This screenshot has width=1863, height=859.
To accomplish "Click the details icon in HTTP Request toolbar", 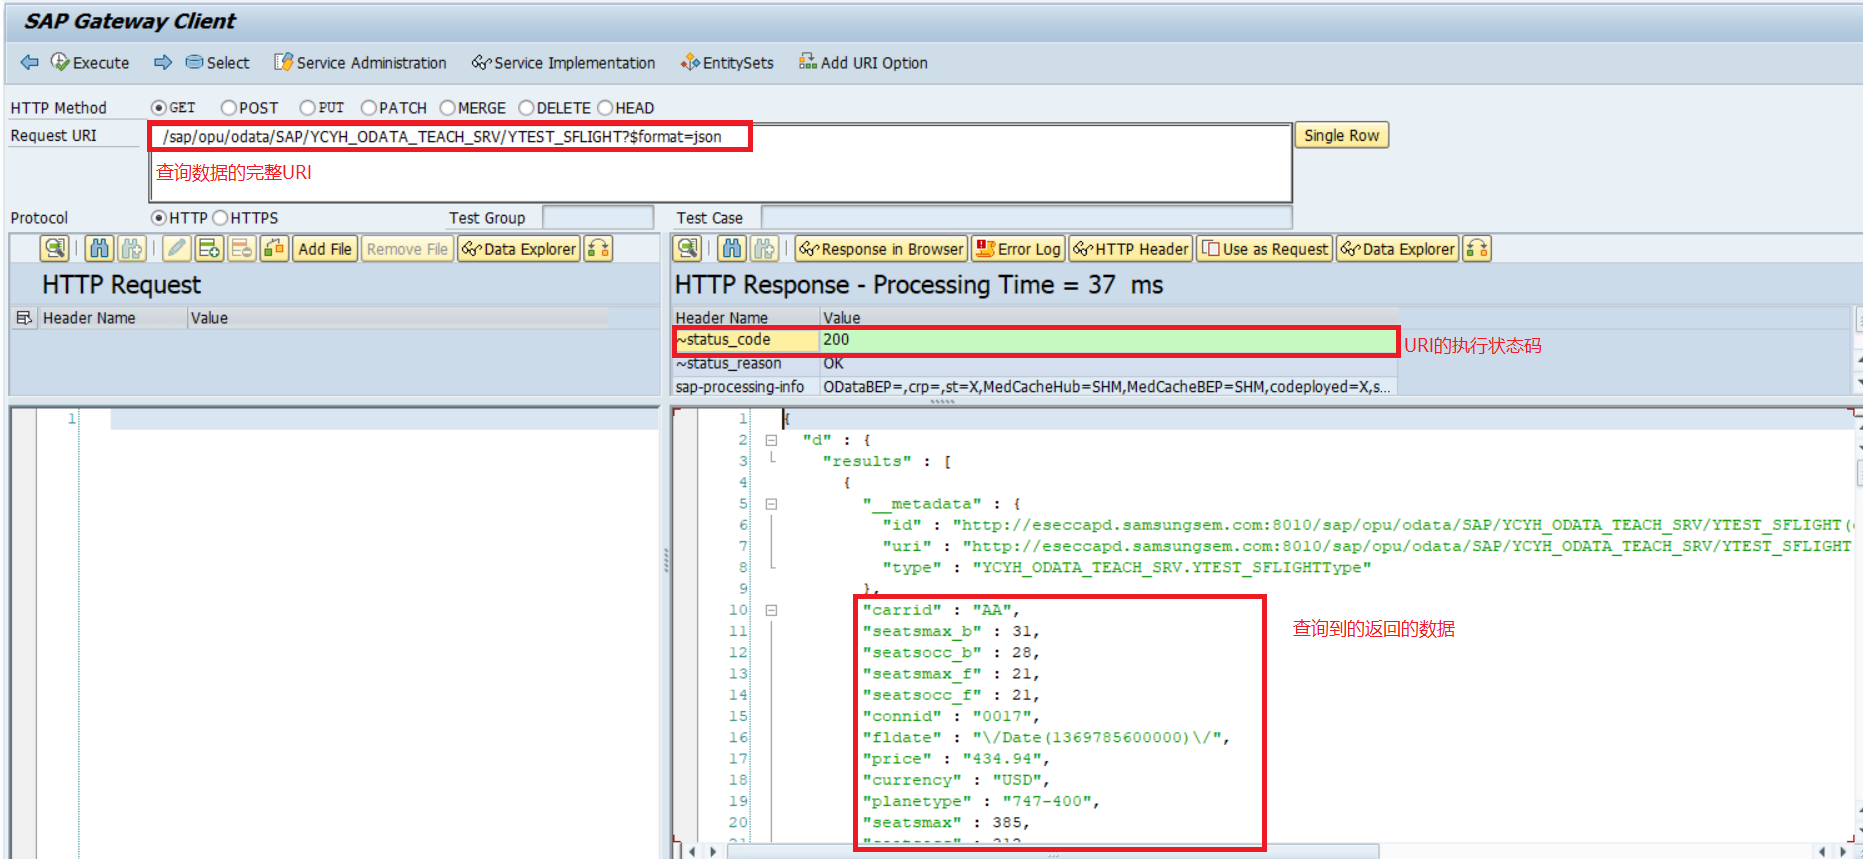I will pos(55,249).
